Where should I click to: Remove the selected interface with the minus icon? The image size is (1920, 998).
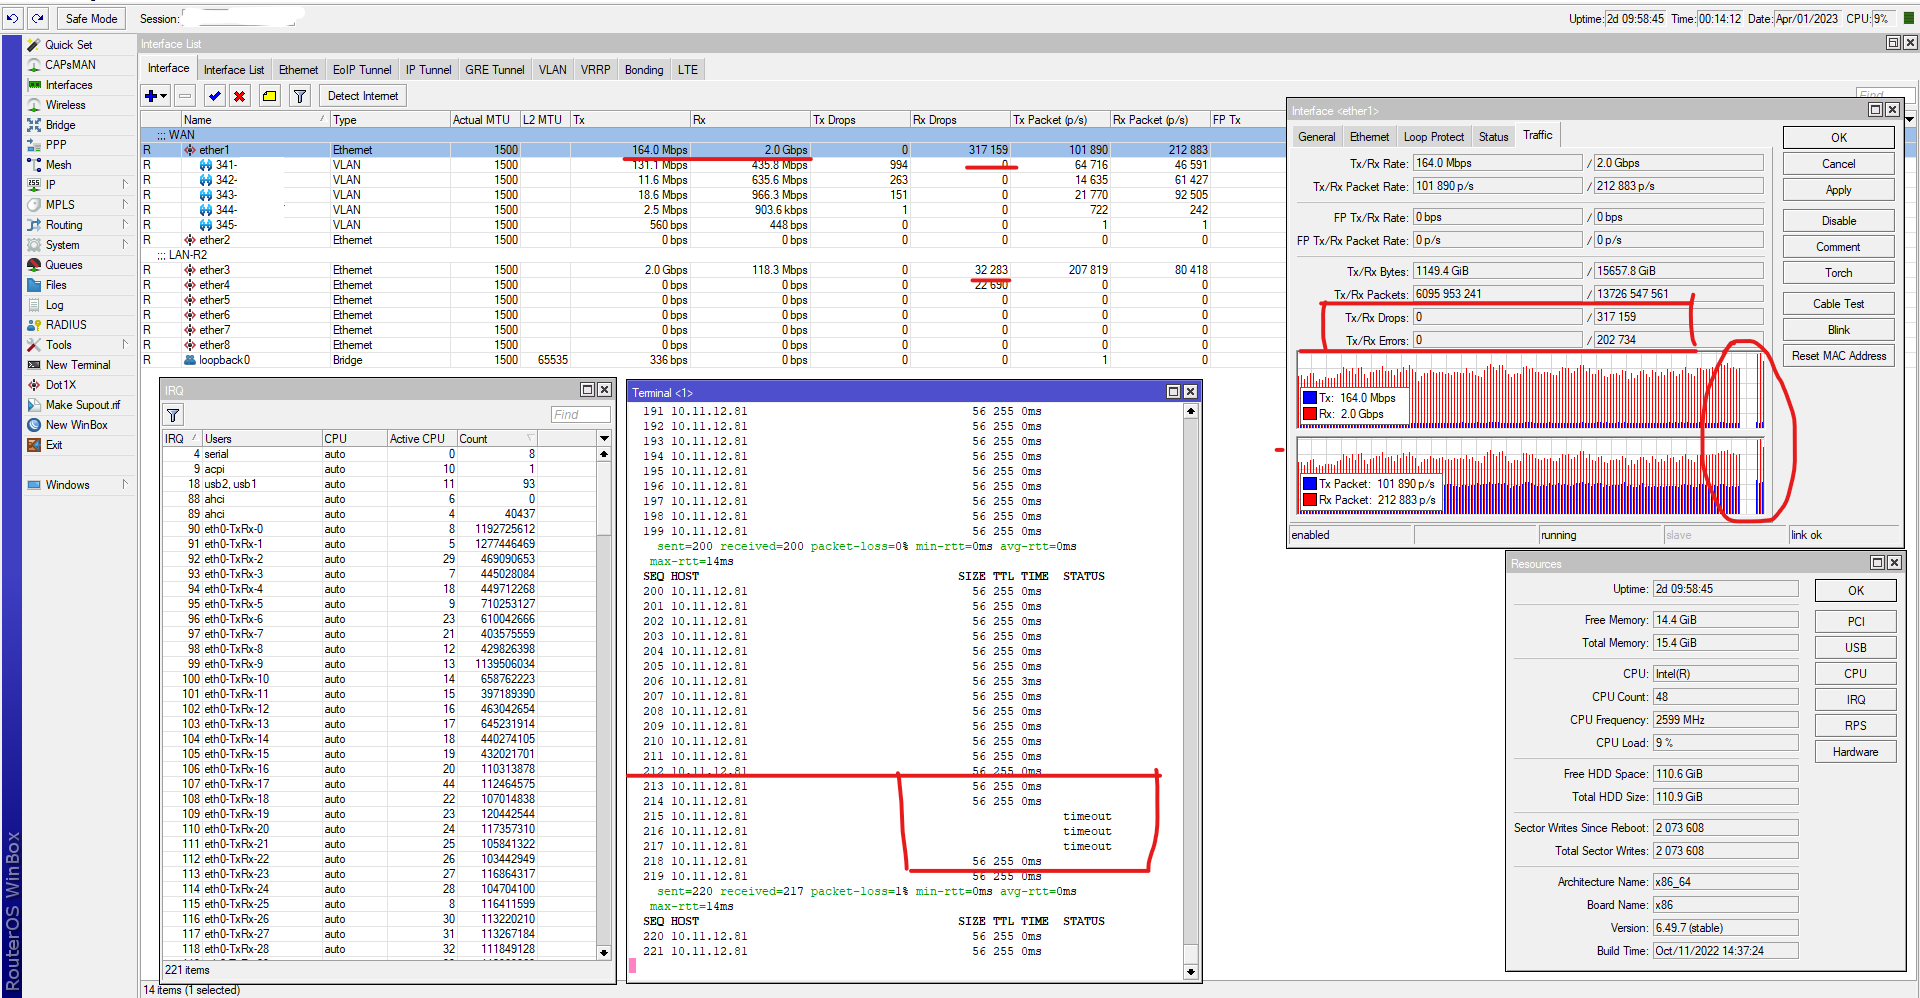point(185,96)
